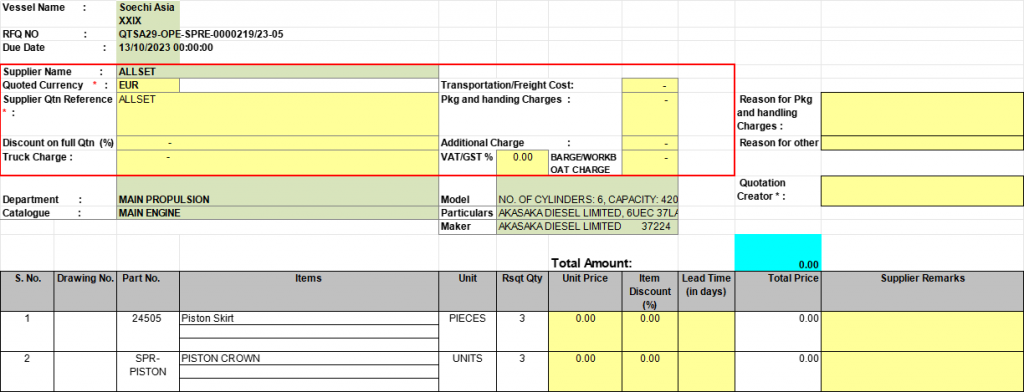Screen dimensions: 1024x392
Task: Click the Piston Skirt item cell
Action: pyautogui.click(x=308, y=318)
